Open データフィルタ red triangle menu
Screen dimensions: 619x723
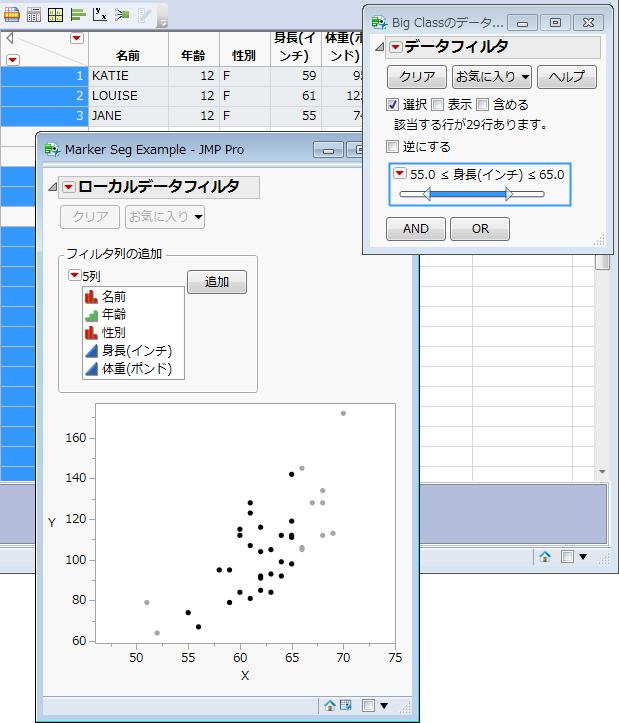click(396, 47)
